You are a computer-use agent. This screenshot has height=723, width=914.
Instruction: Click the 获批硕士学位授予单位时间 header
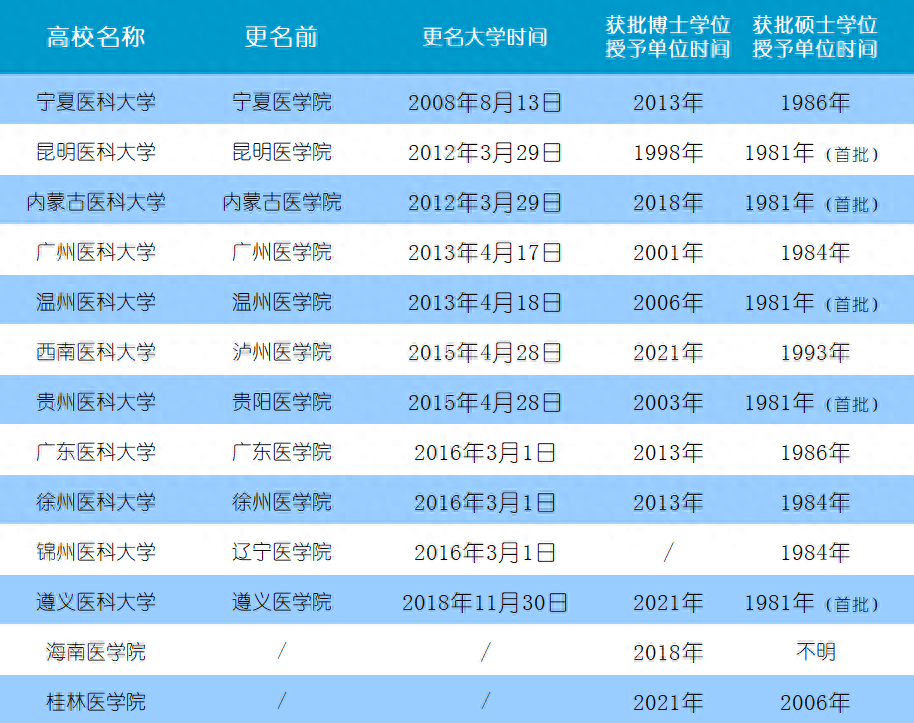pos(815,37)
